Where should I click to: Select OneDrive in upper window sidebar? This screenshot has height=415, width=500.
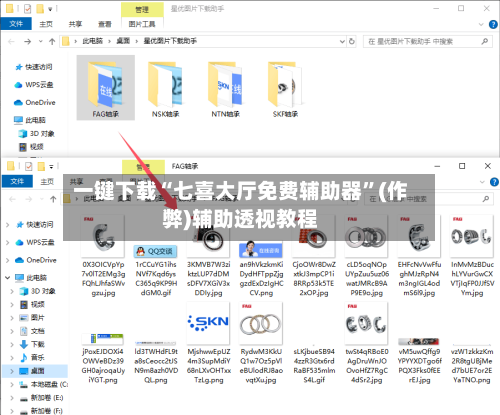(35, 102)
